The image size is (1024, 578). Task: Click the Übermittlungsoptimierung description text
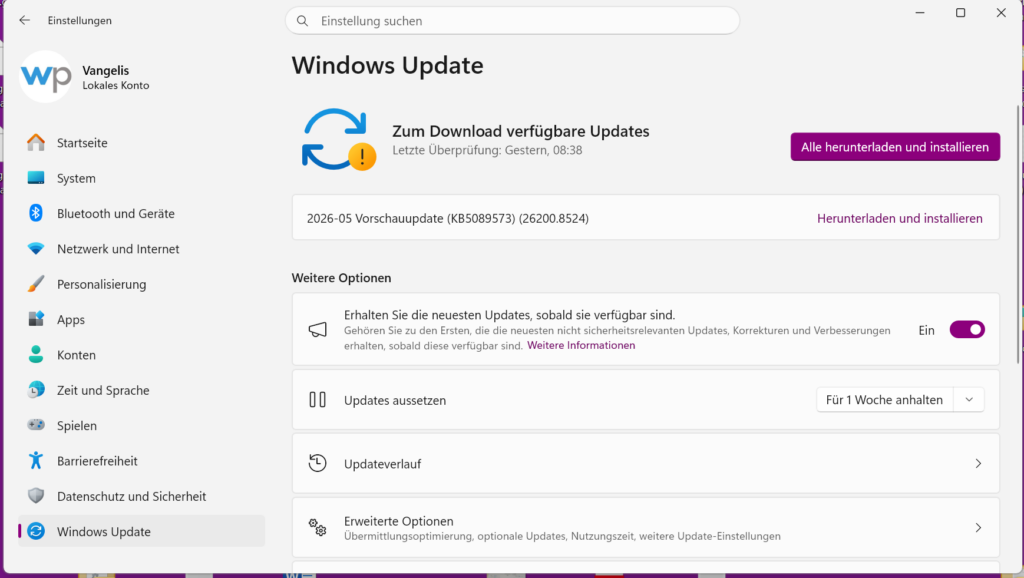pyautogui.click(x=562, y=536)
